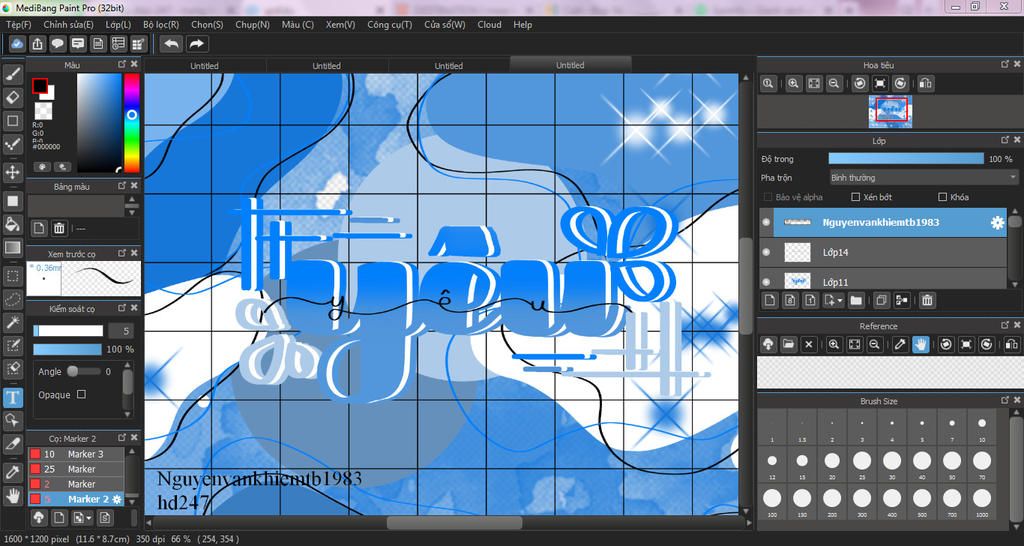
Task: Enable the Khóa (lock) checkbox
Action: coord(942,197)
